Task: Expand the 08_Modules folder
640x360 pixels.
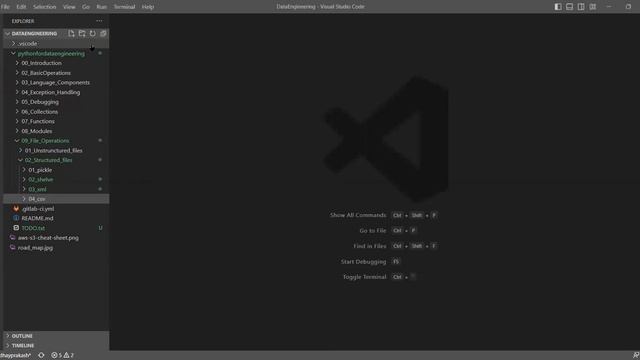Action: click(56, 131)
